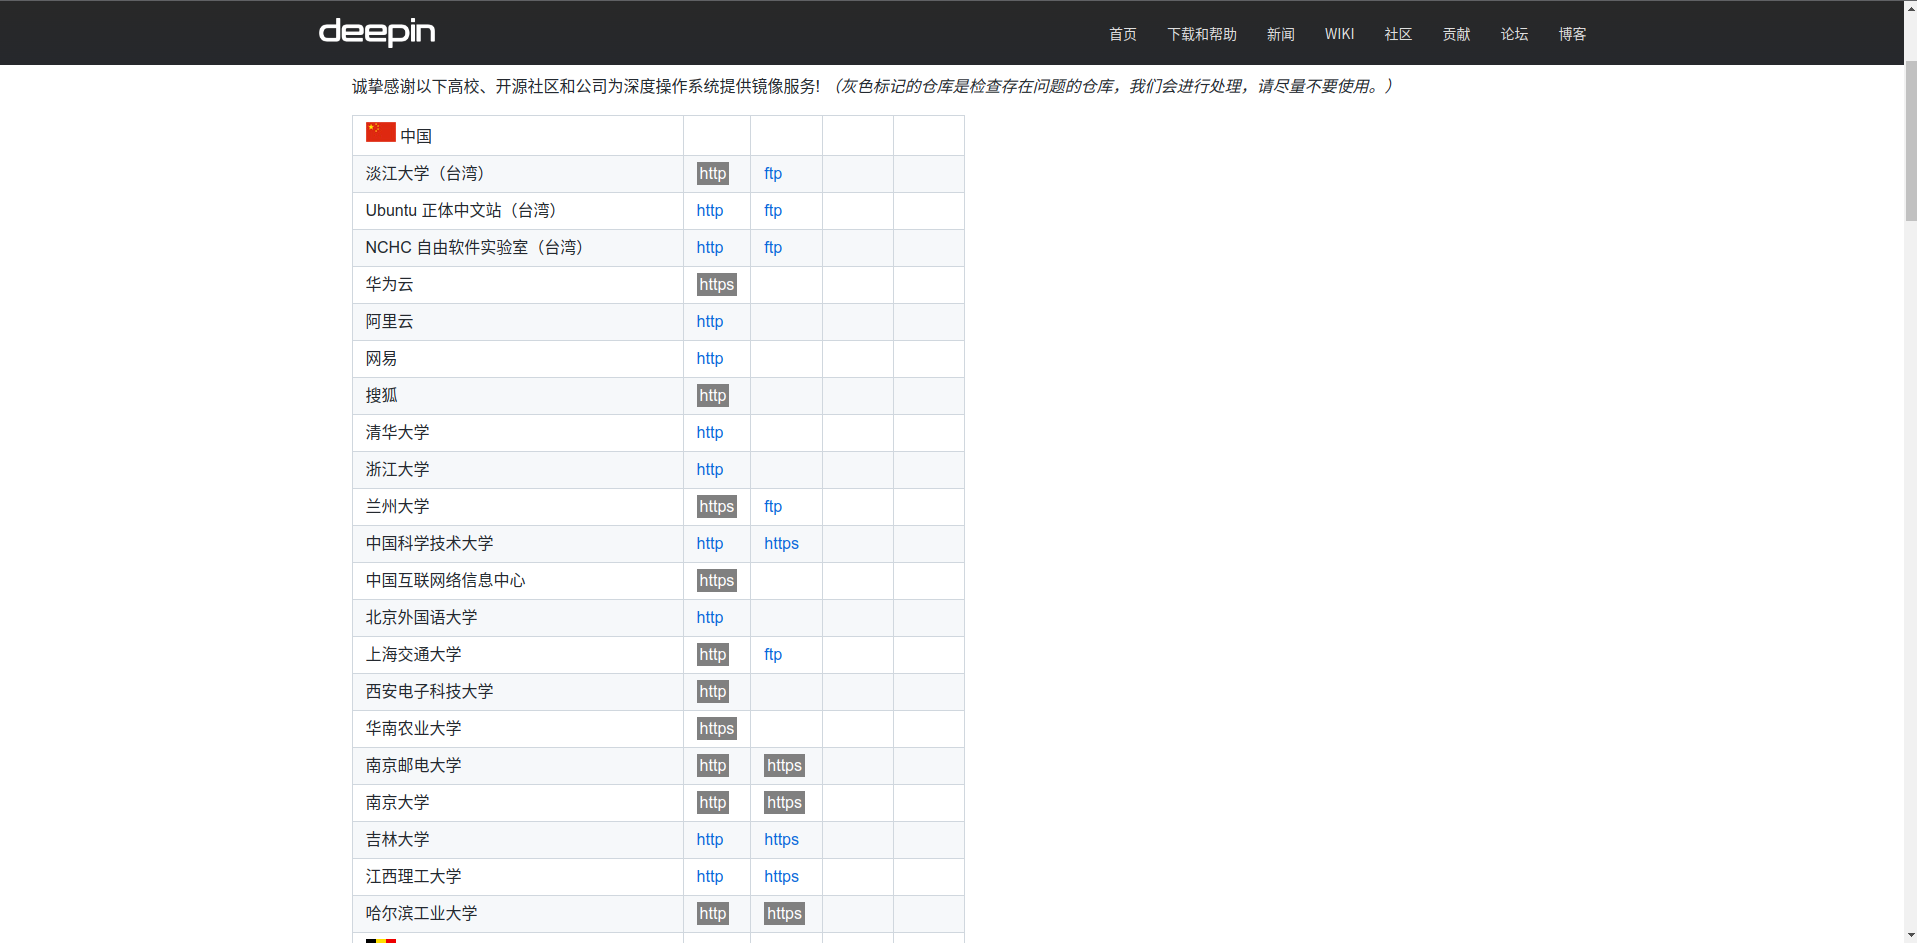Click greyed https for 南京邮电大学
This screenshot has height=943, width=1917.
pyautogui.click(x=784, y=766)
